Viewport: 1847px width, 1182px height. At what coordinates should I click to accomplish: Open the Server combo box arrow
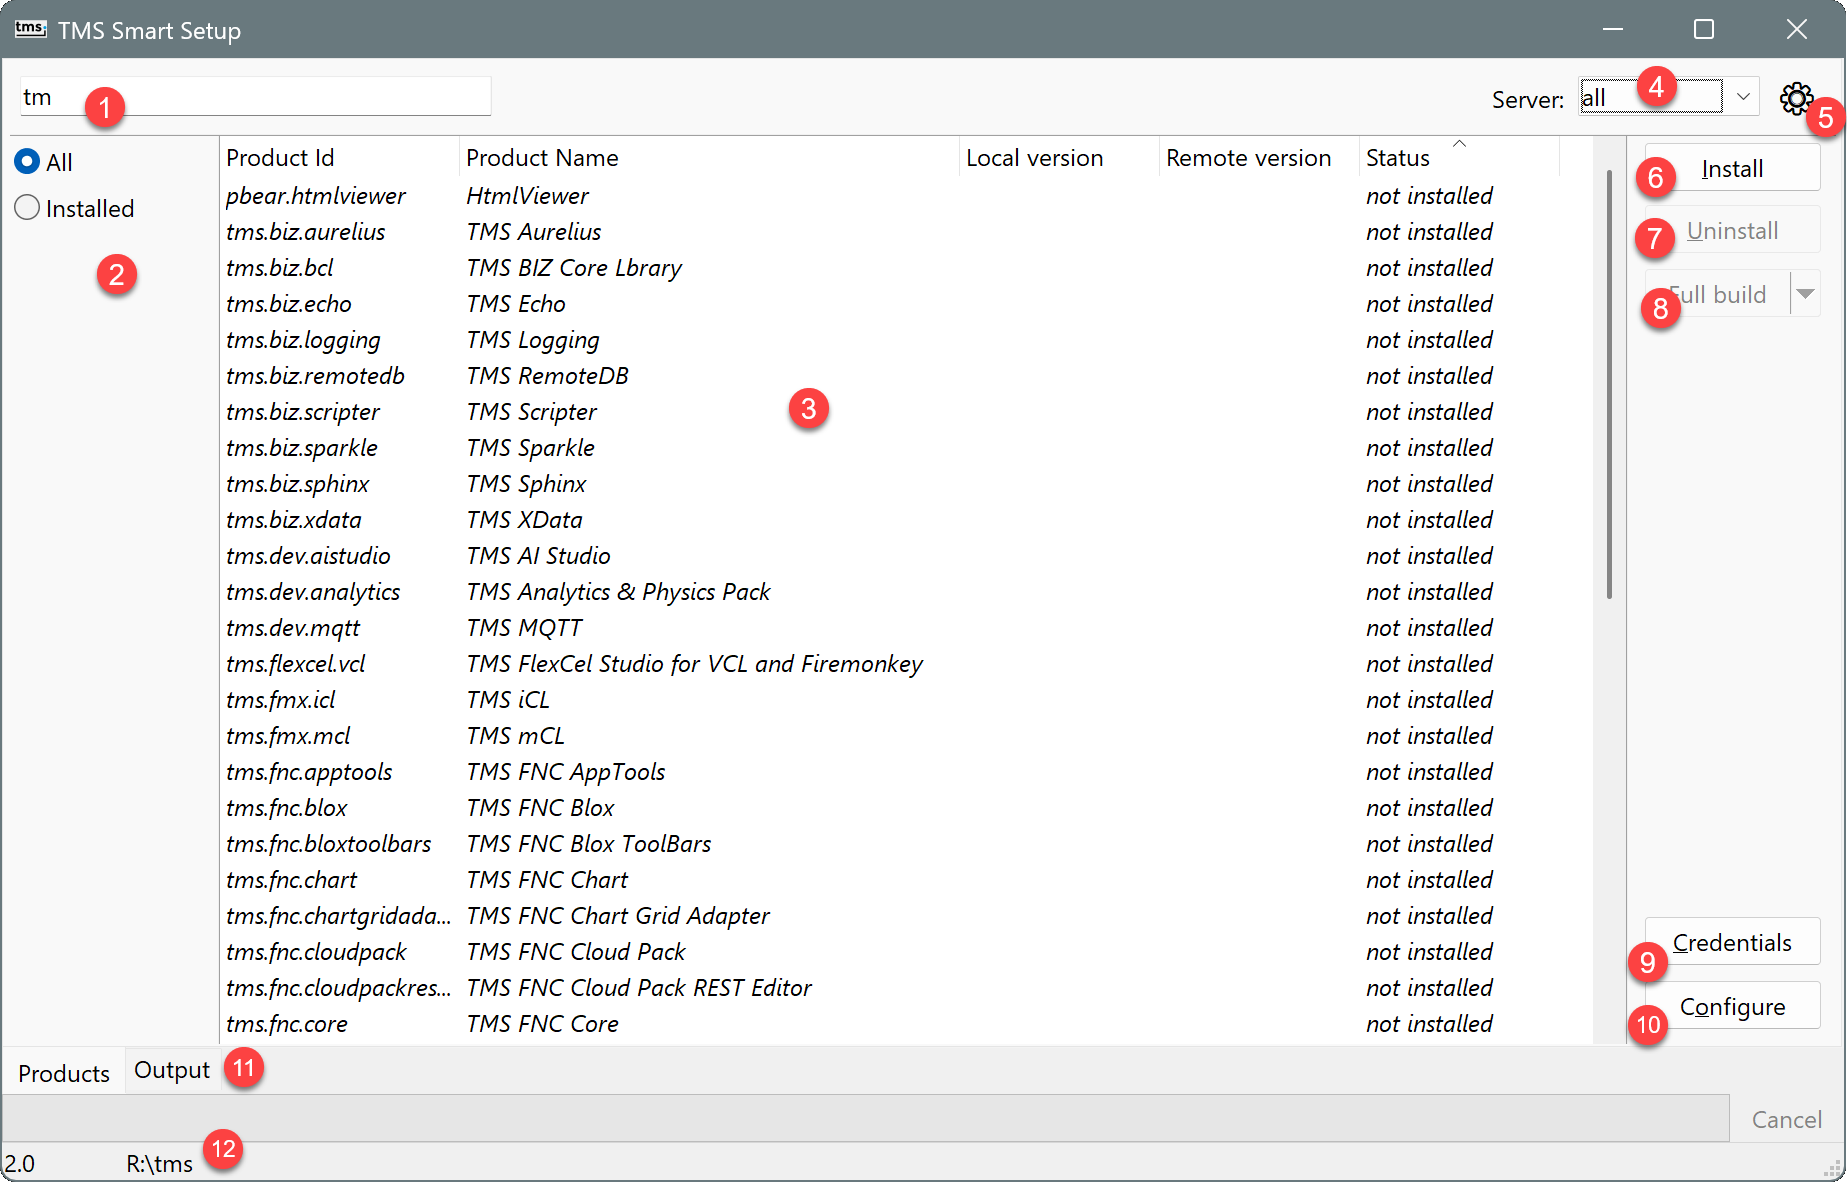[1743, 96]
